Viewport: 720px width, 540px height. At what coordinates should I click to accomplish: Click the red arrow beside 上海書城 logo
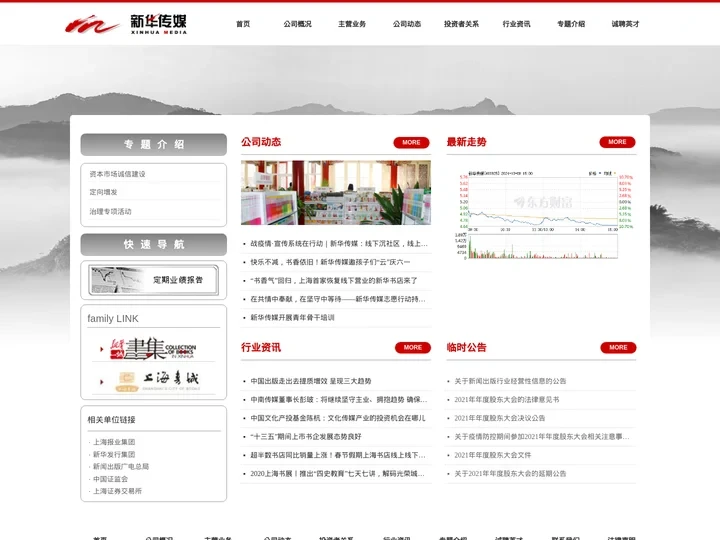(101, 382)
